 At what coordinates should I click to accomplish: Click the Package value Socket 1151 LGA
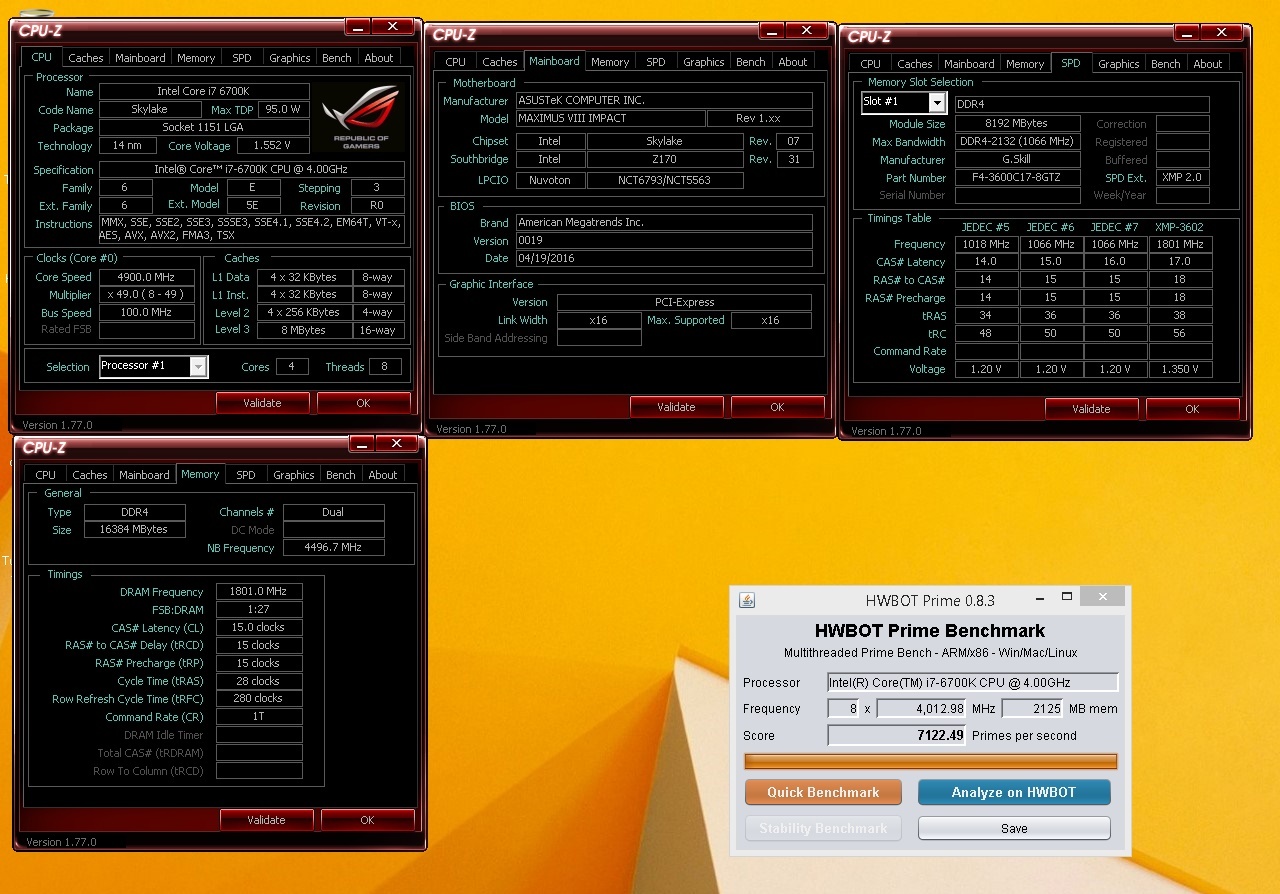click(204, 128)
